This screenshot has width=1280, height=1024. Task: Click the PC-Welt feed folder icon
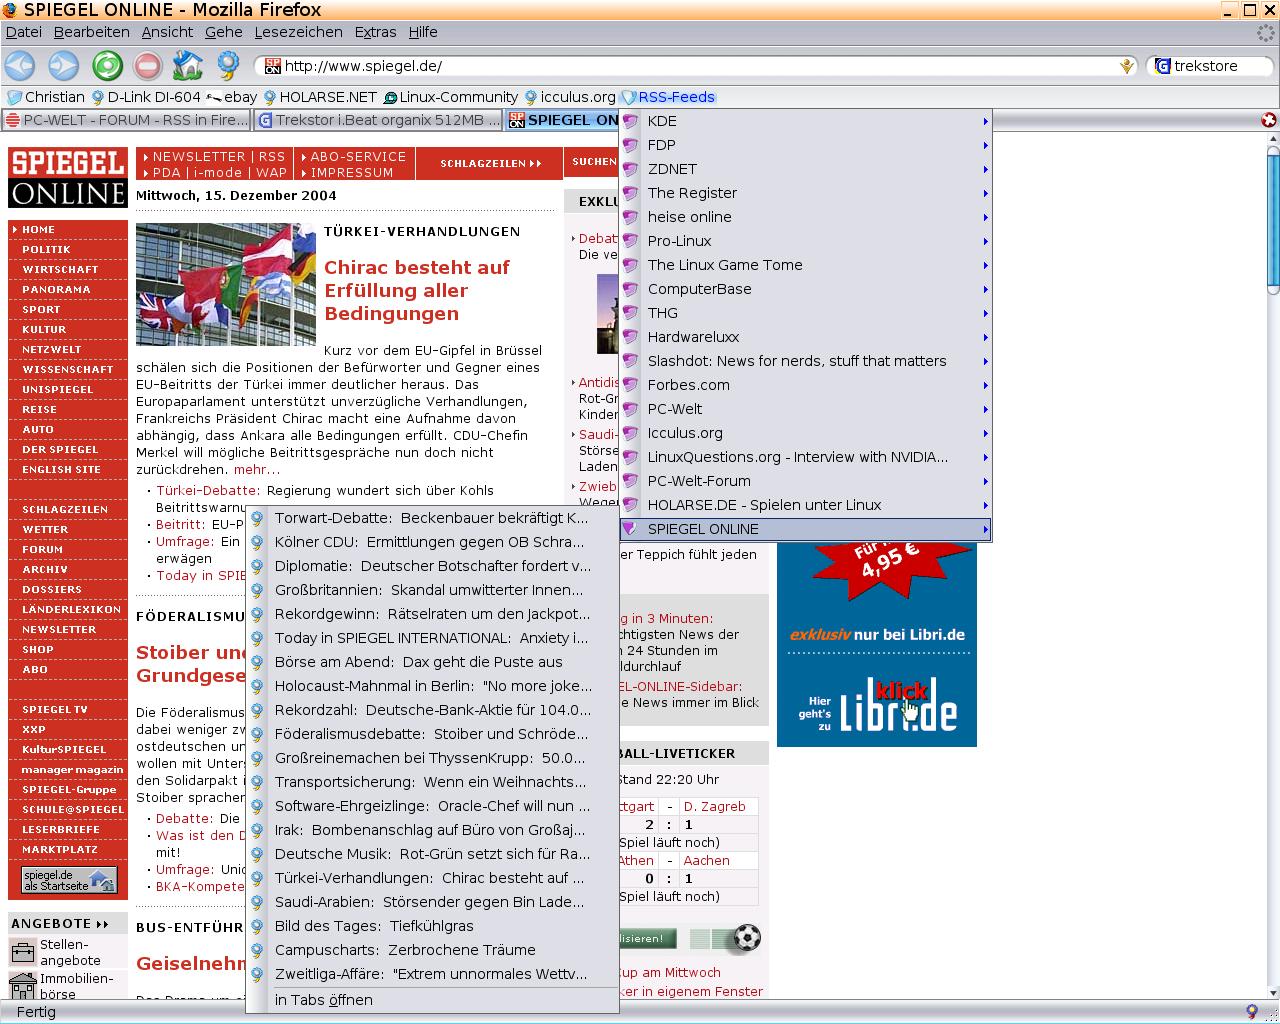click(x=630, y=409)
